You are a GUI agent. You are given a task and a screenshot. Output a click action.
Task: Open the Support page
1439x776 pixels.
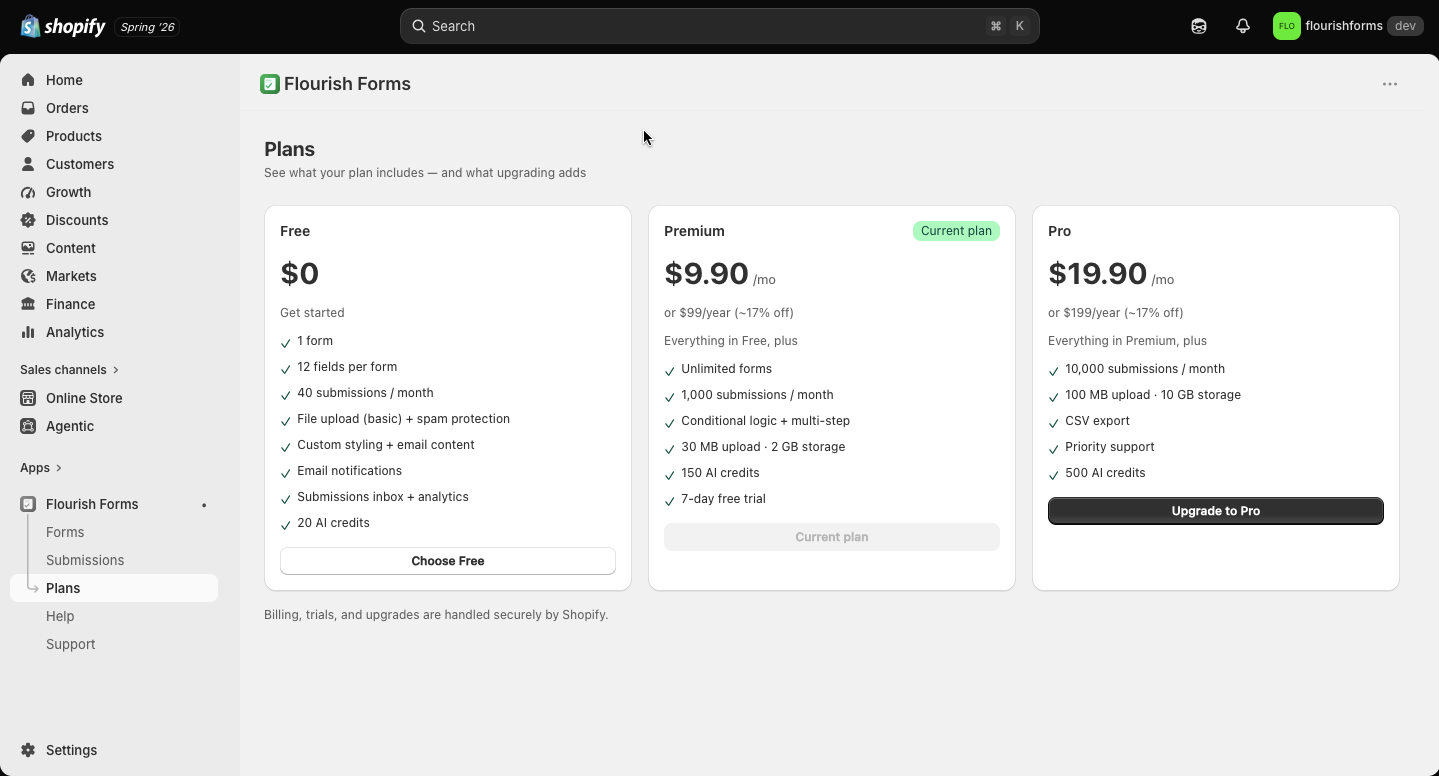click(71, 644)
